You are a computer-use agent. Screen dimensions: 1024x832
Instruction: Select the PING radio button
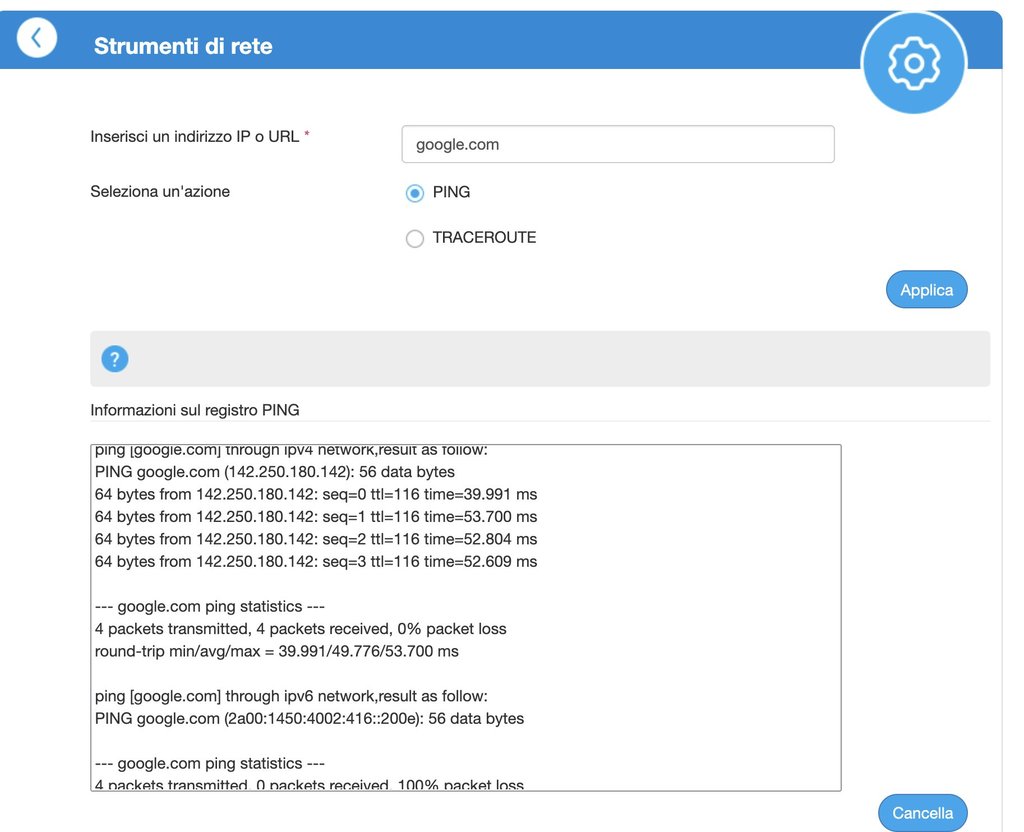(415, 193)
